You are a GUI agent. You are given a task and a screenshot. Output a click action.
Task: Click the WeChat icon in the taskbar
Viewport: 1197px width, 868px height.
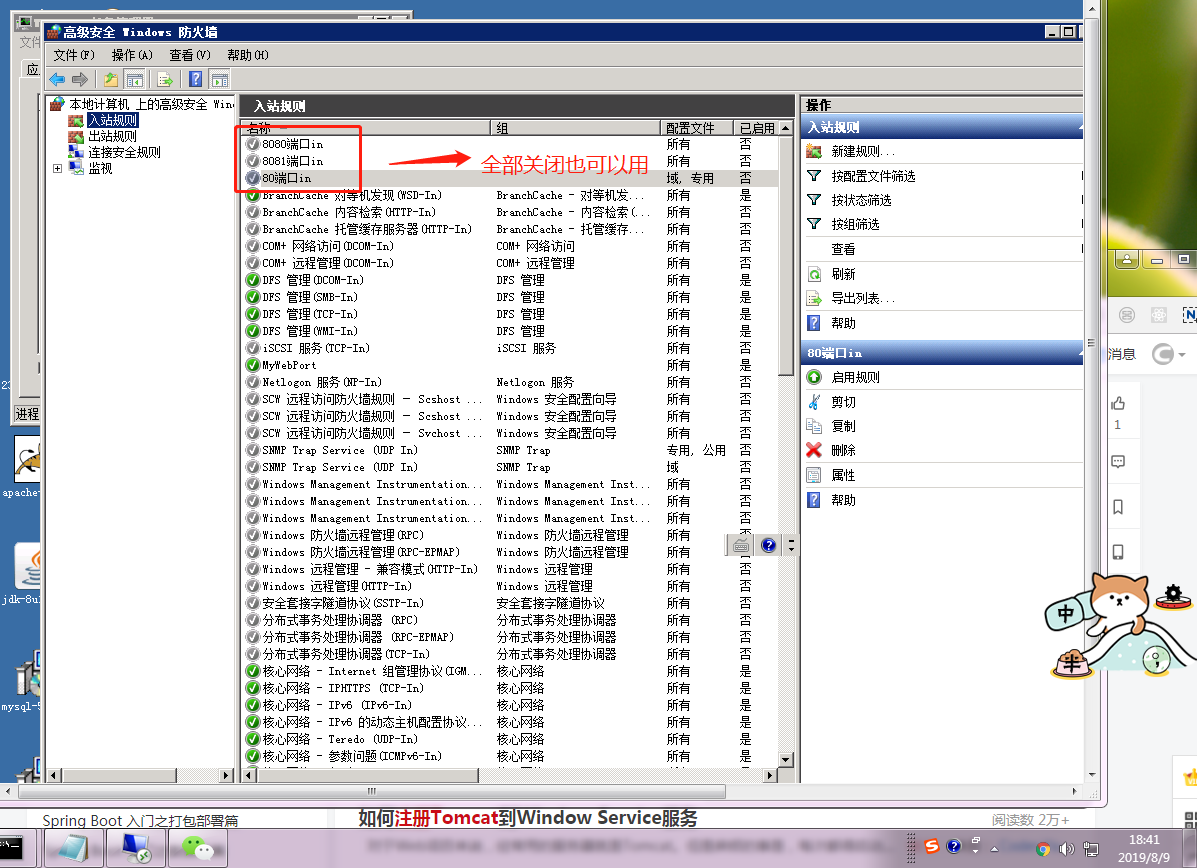pos(198,848)
